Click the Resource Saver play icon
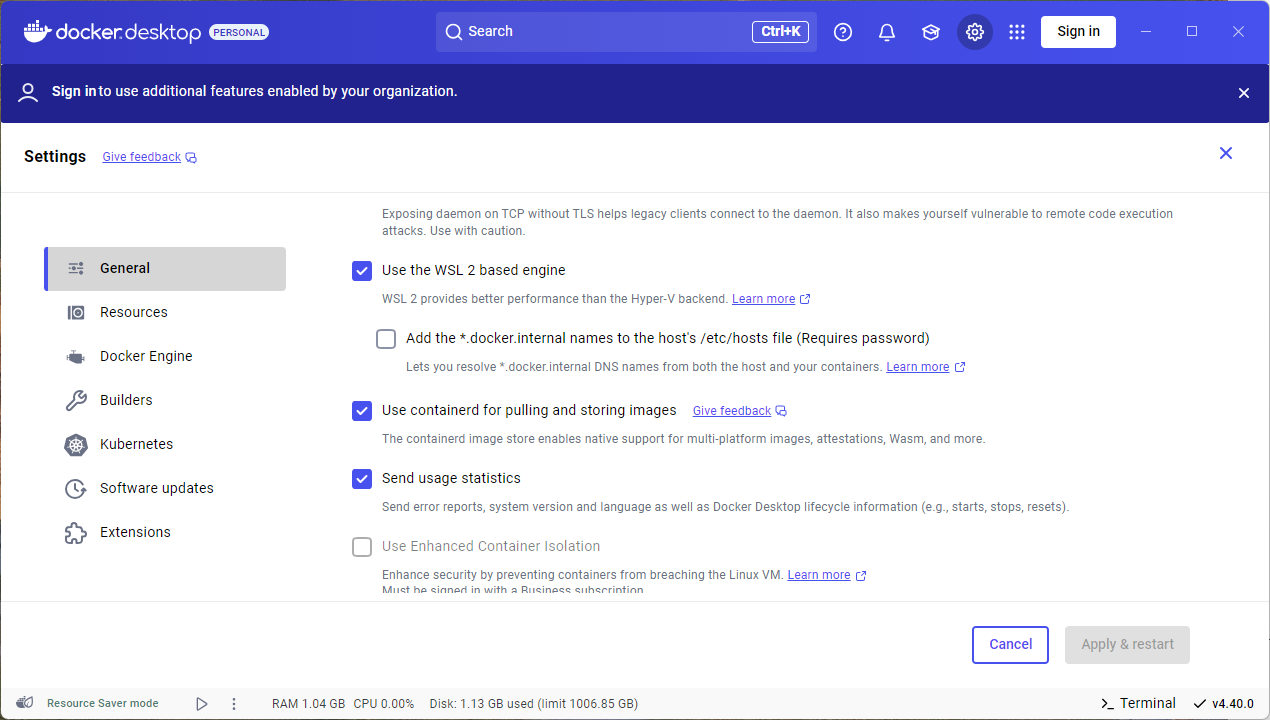 click(x=202, y=704)
